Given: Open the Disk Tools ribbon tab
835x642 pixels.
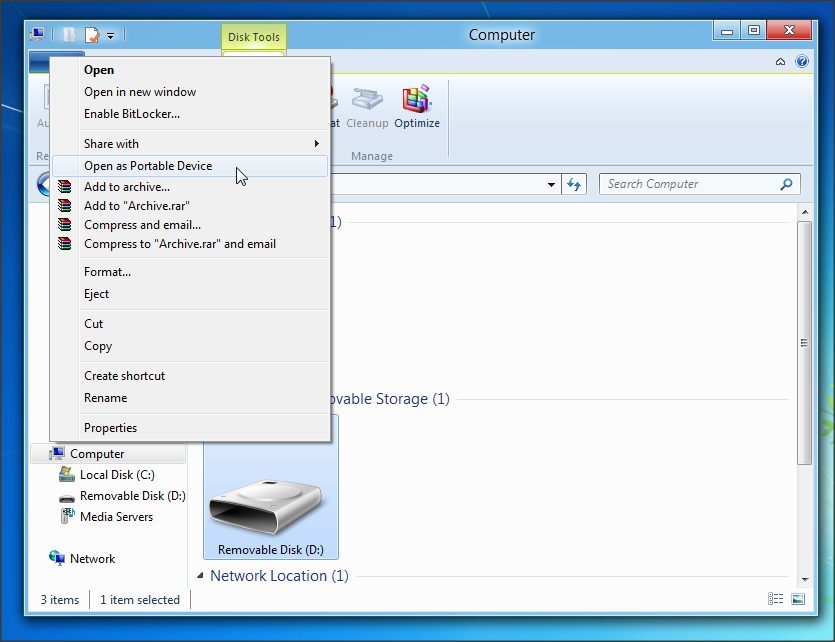Looking at the screenshot, I should click(254, 38).
